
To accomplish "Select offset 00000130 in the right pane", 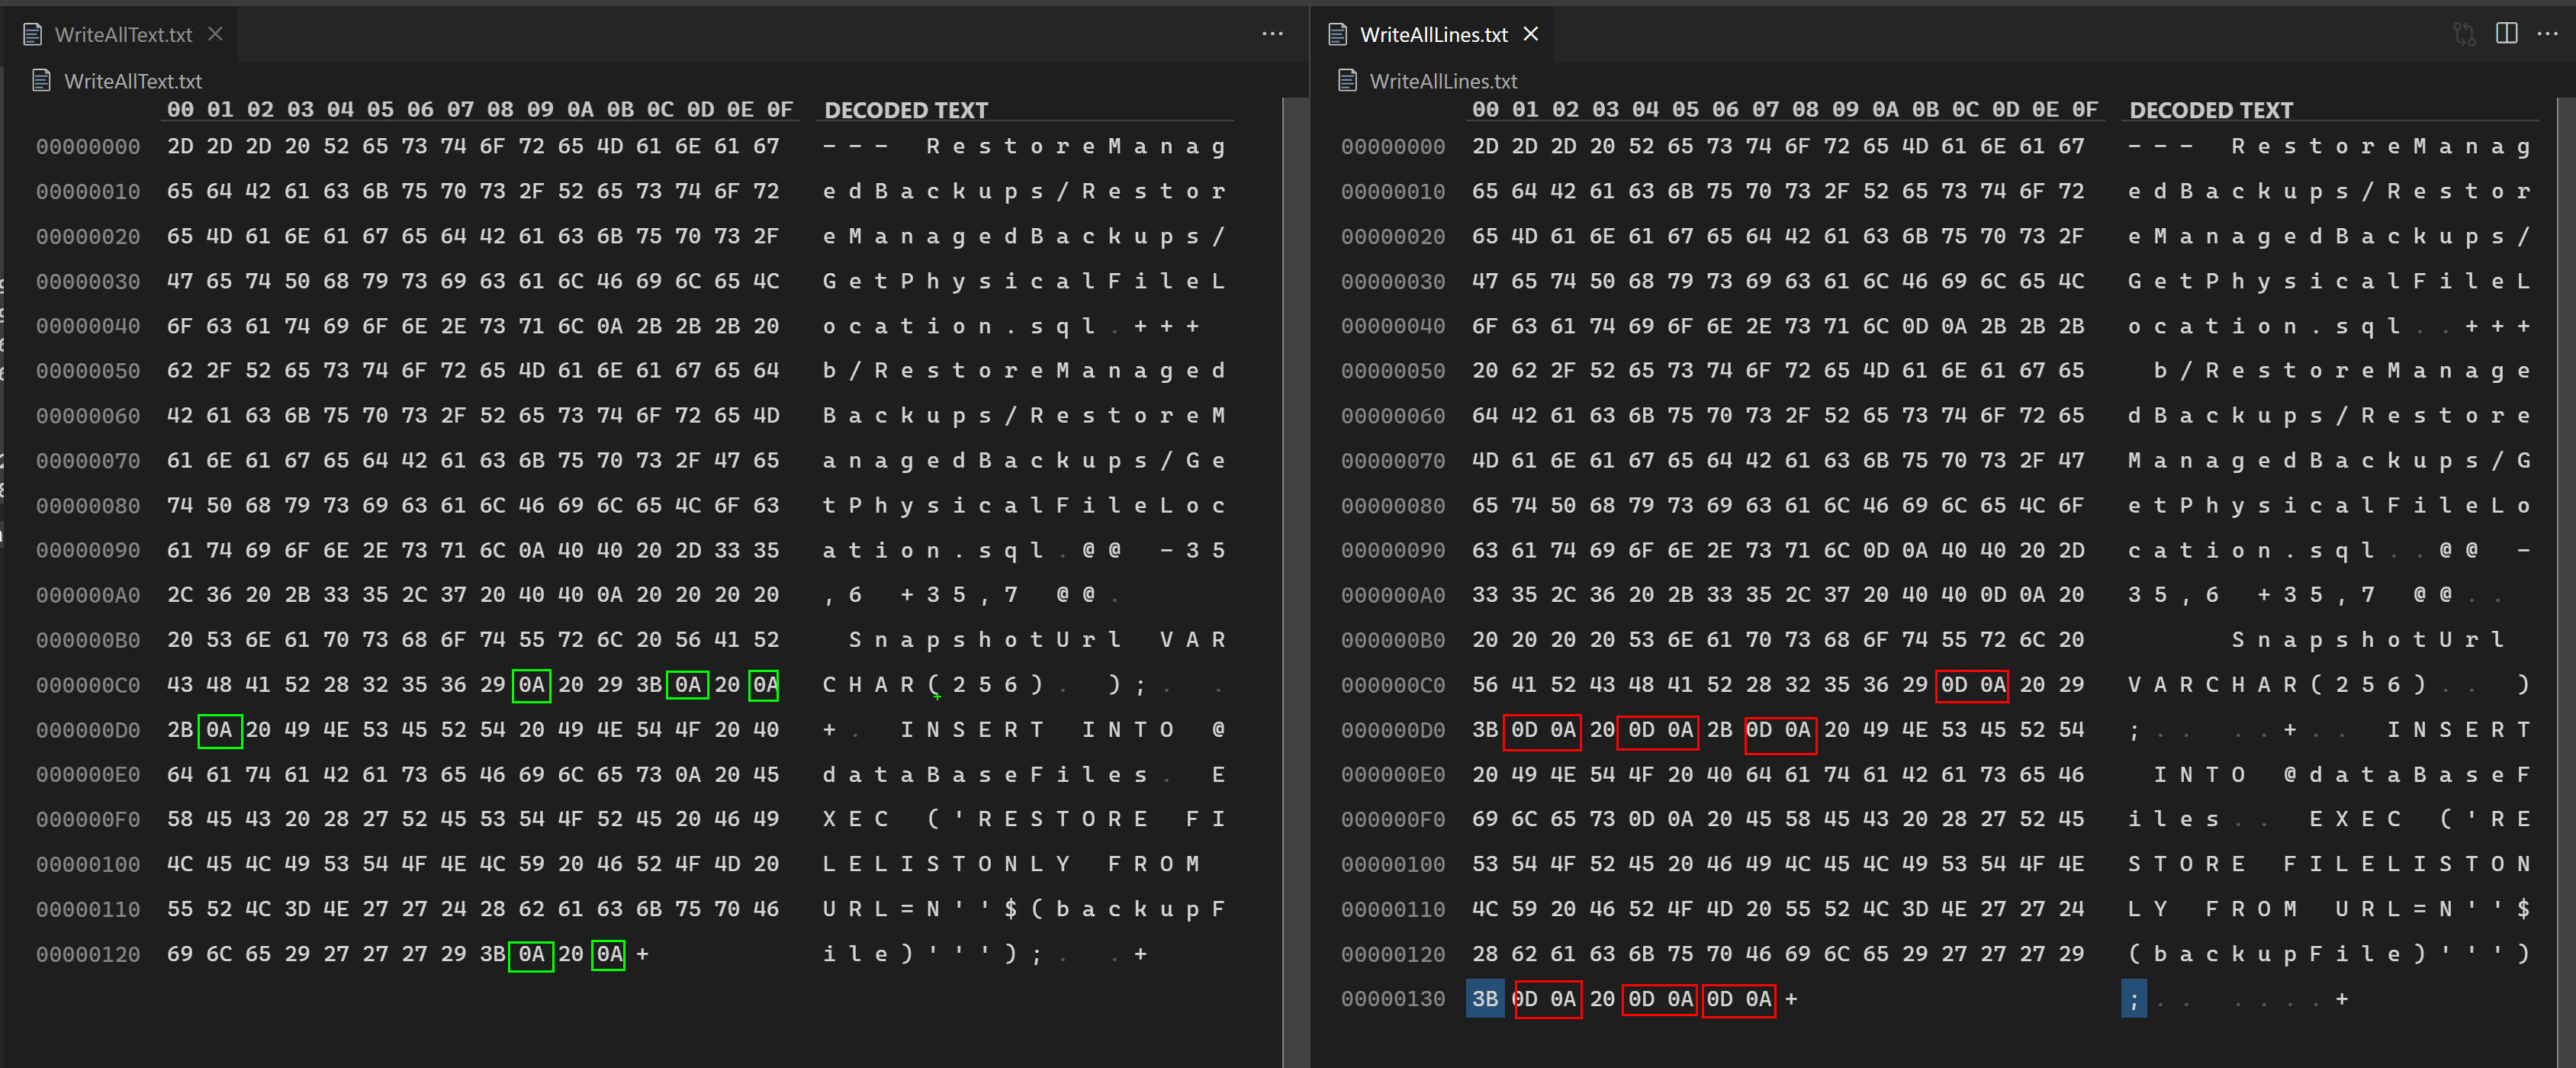I will [x=1393, y=999].
